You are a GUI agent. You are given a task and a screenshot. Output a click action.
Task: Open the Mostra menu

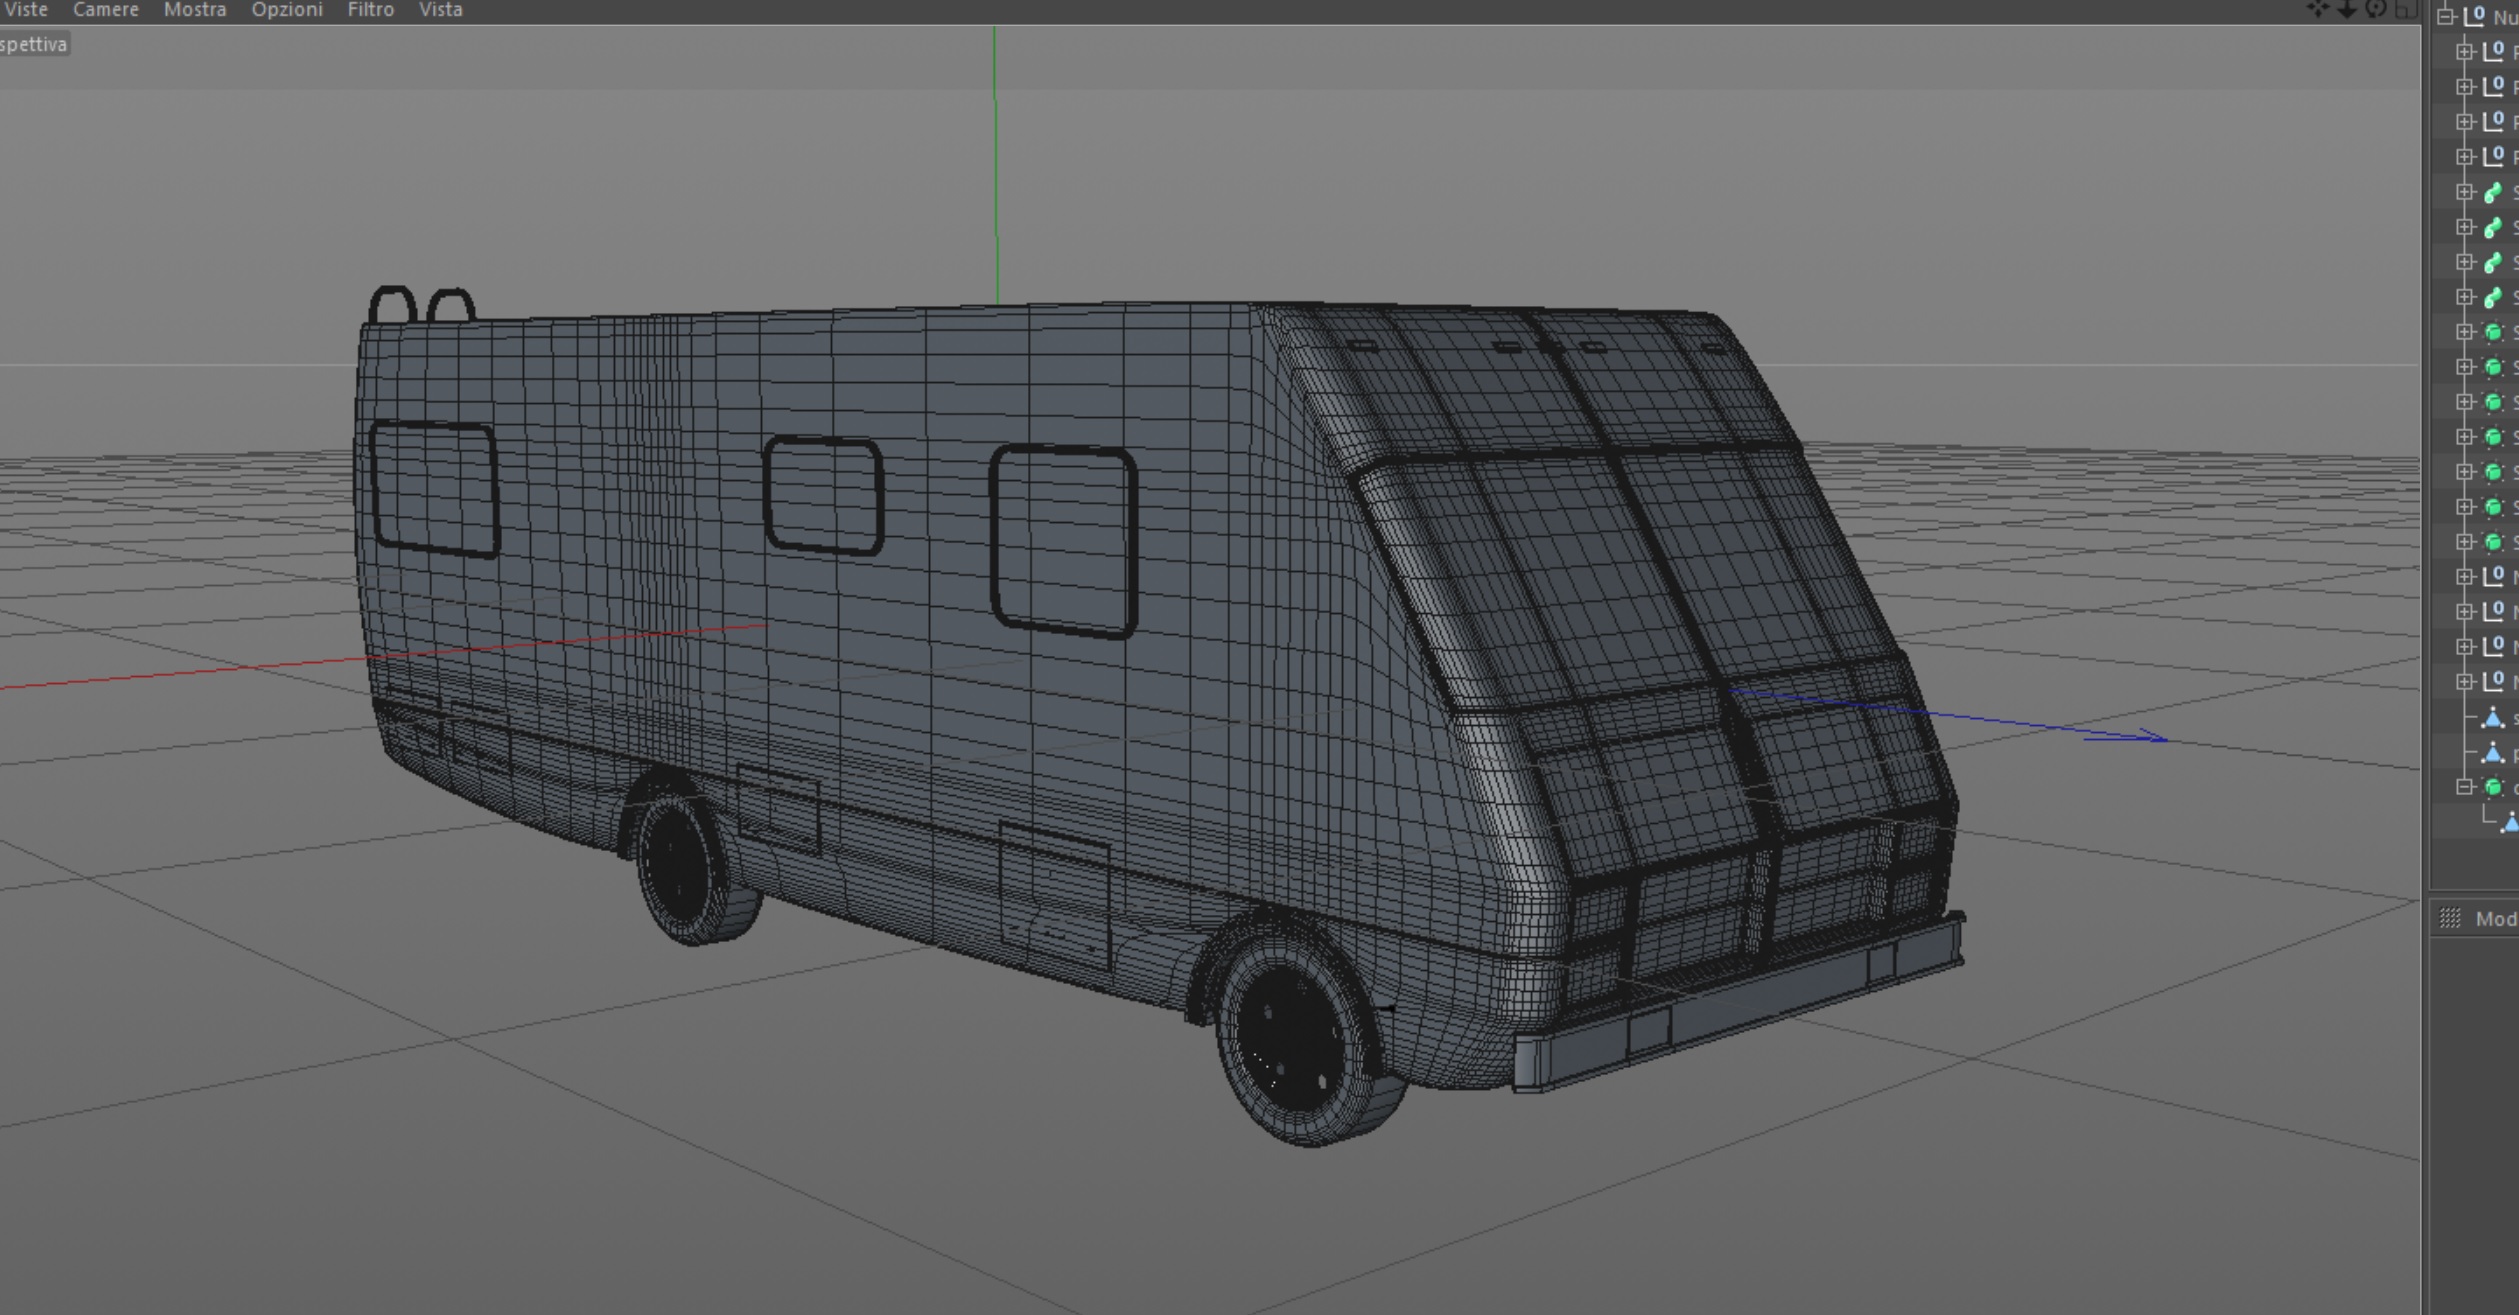point(195,10)
